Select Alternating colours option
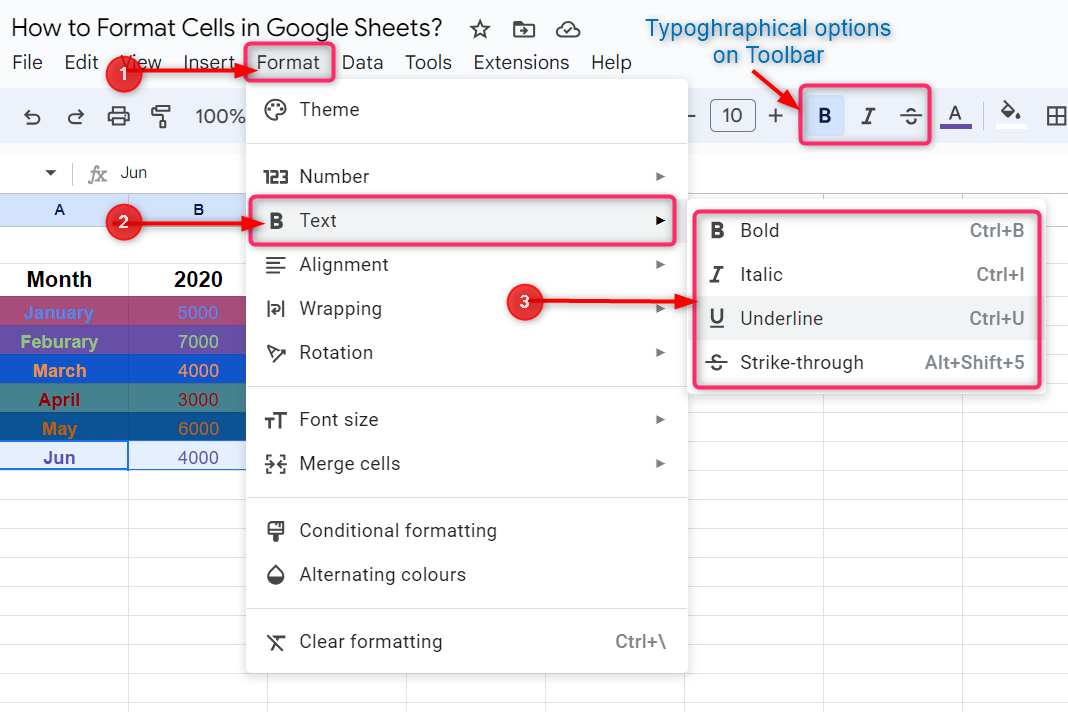 [467, 575]
